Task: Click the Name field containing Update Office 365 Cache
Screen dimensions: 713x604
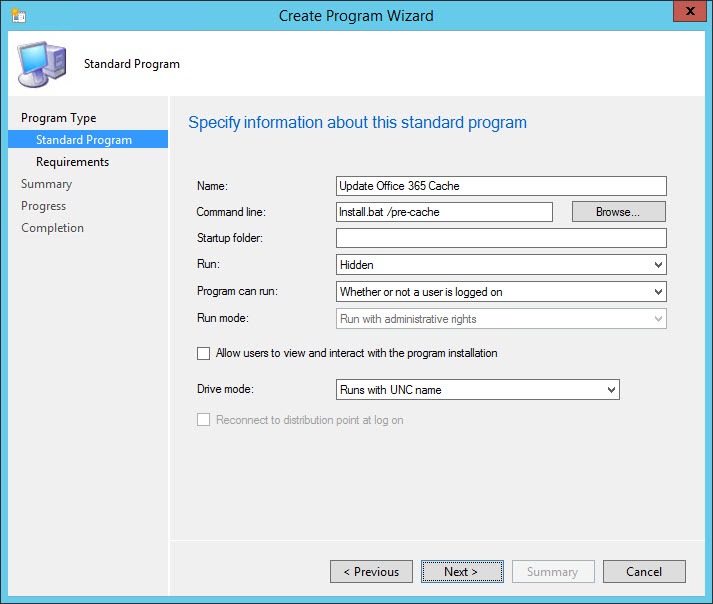Action: coord(501,186)
